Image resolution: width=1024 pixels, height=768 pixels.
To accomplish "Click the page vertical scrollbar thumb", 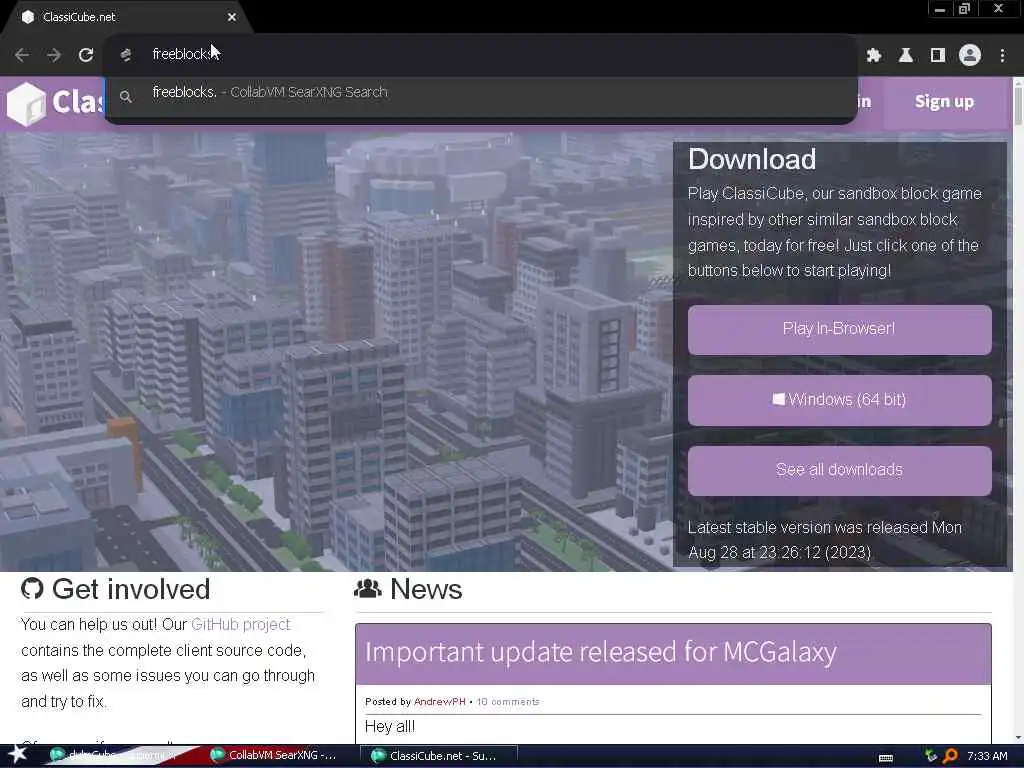I will pos(1018,104).
